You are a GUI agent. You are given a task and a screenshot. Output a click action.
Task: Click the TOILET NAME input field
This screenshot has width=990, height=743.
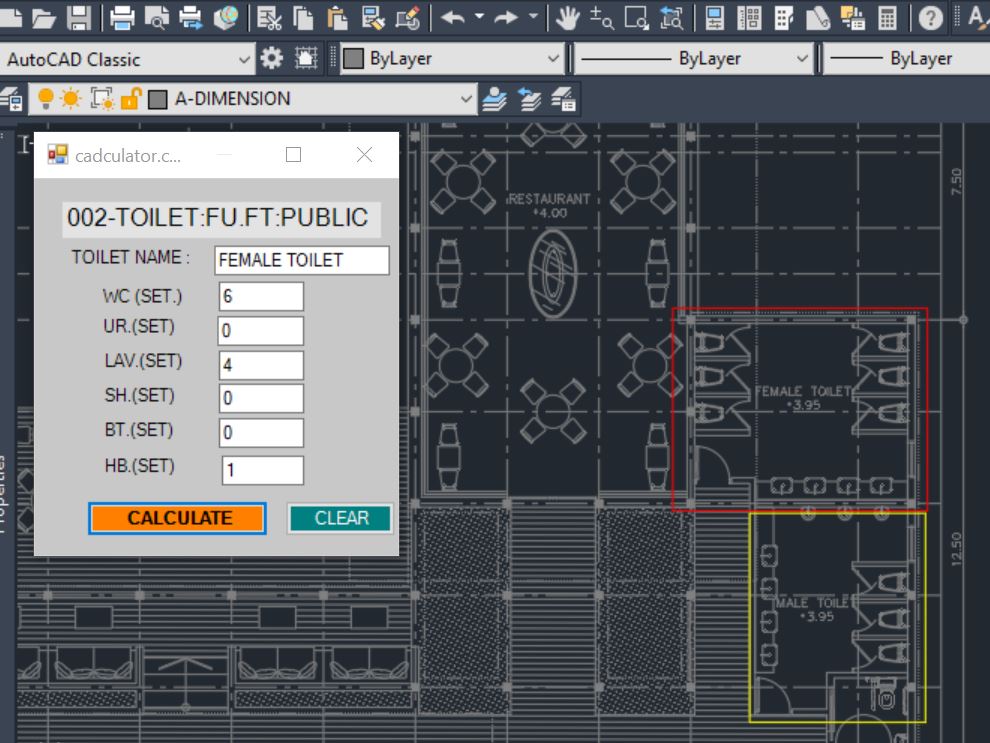click(x=301, y=260)
